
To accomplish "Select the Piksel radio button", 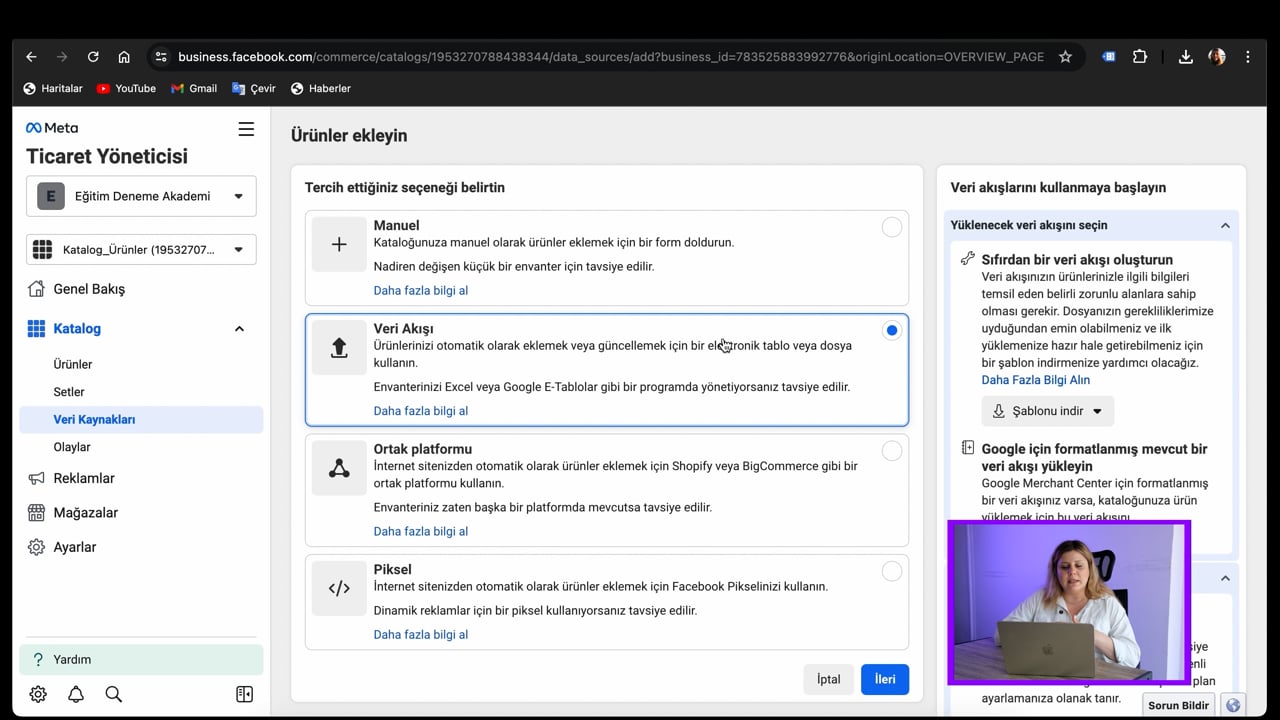I will [x=891, y=571].
